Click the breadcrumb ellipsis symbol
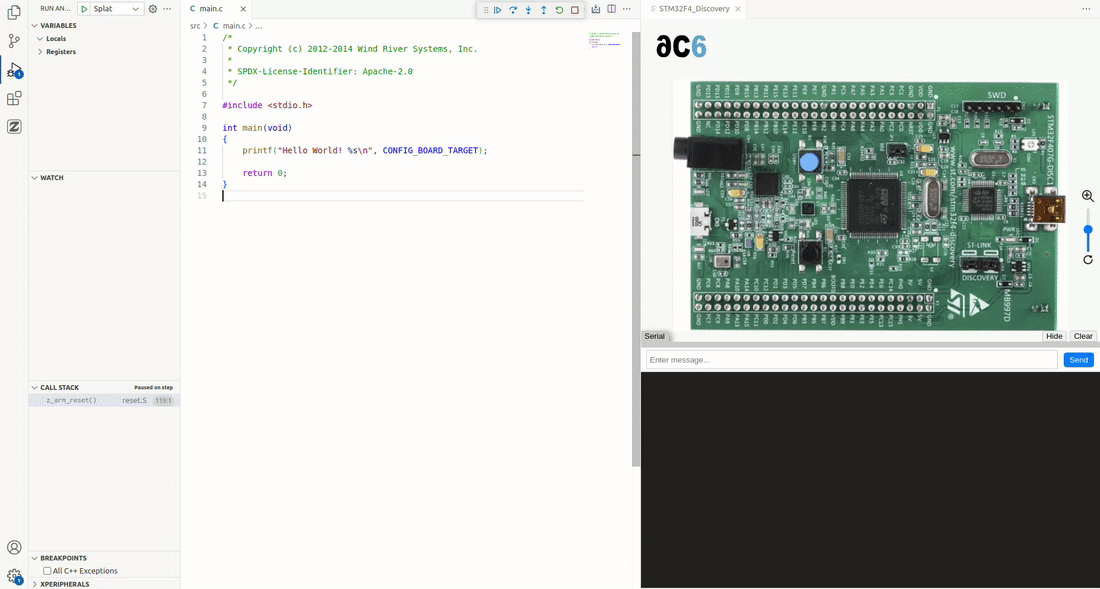 [259, 25]
